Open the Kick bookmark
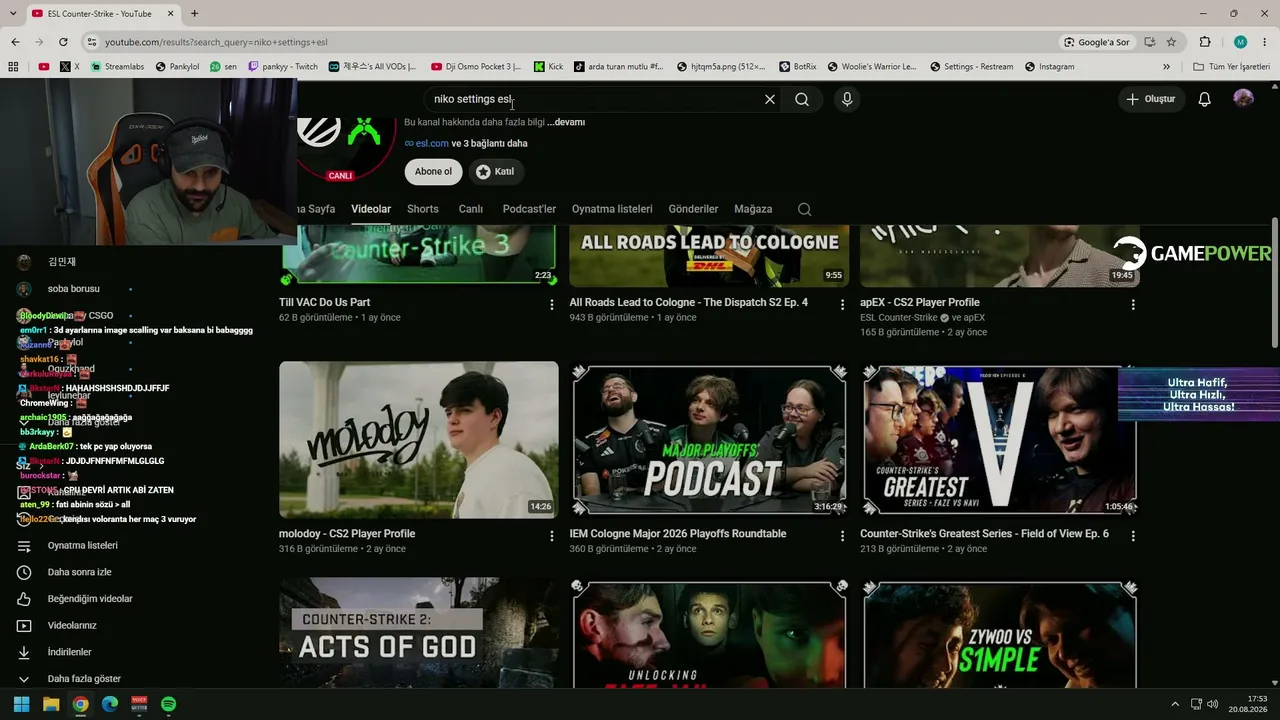Screen dimensions: 1280x720 tap(549, 67)
